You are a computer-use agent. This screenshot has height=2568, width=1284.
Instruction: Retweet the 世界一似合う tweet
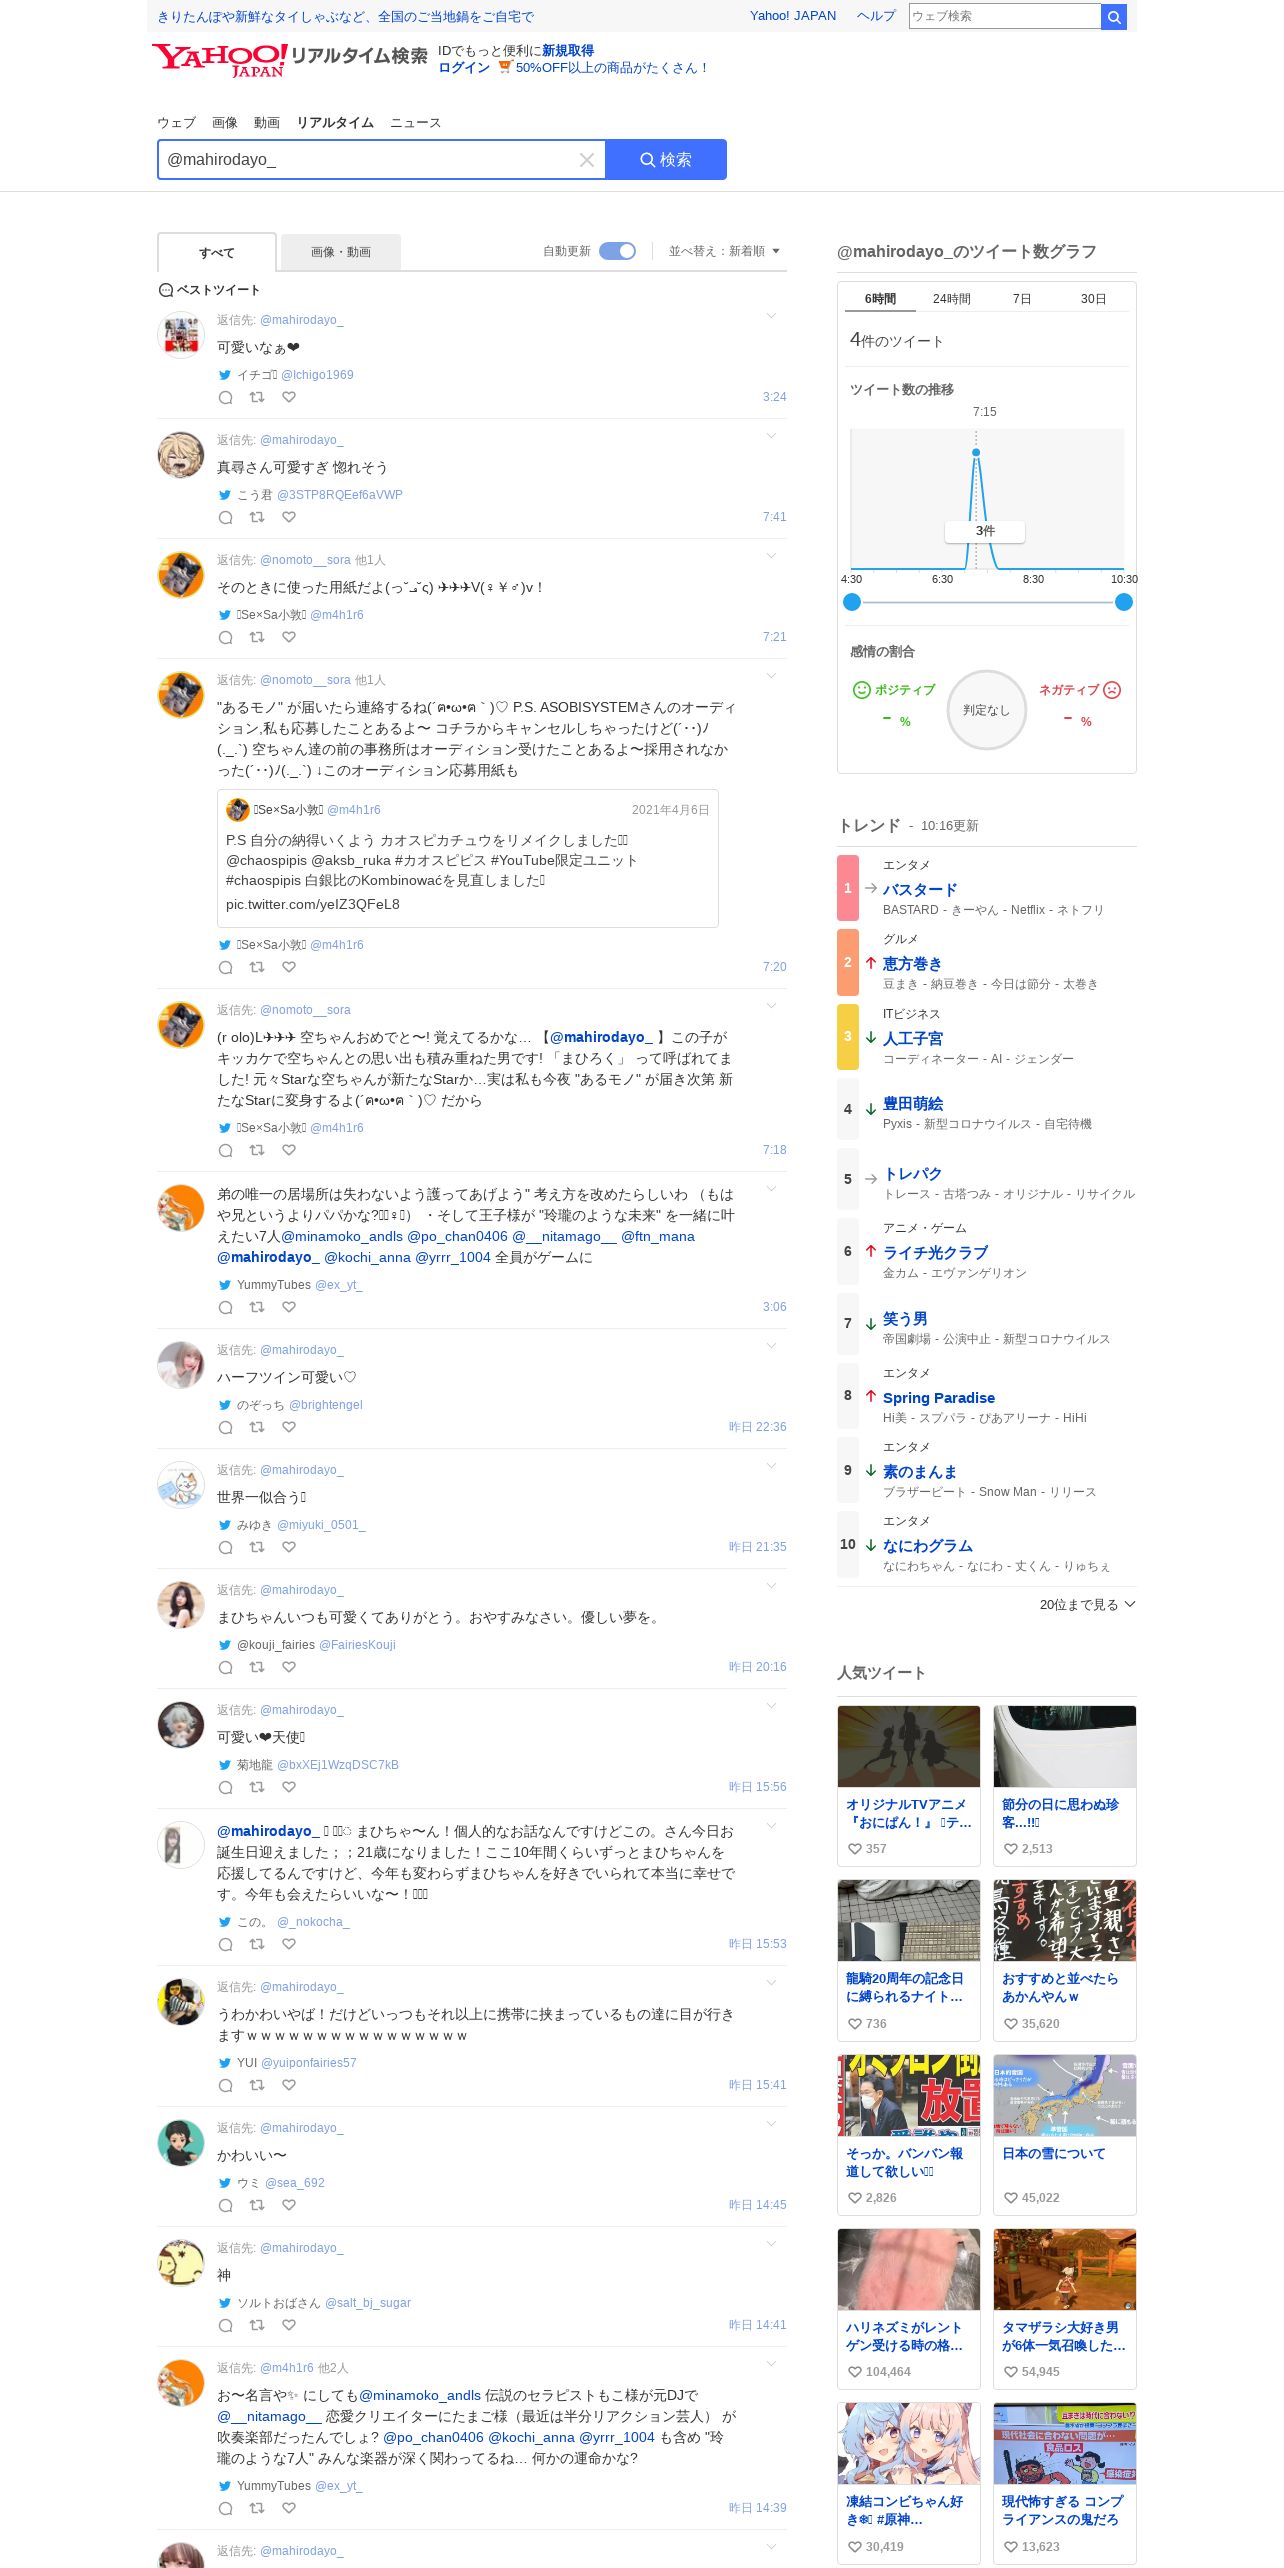pos(257,1547)
